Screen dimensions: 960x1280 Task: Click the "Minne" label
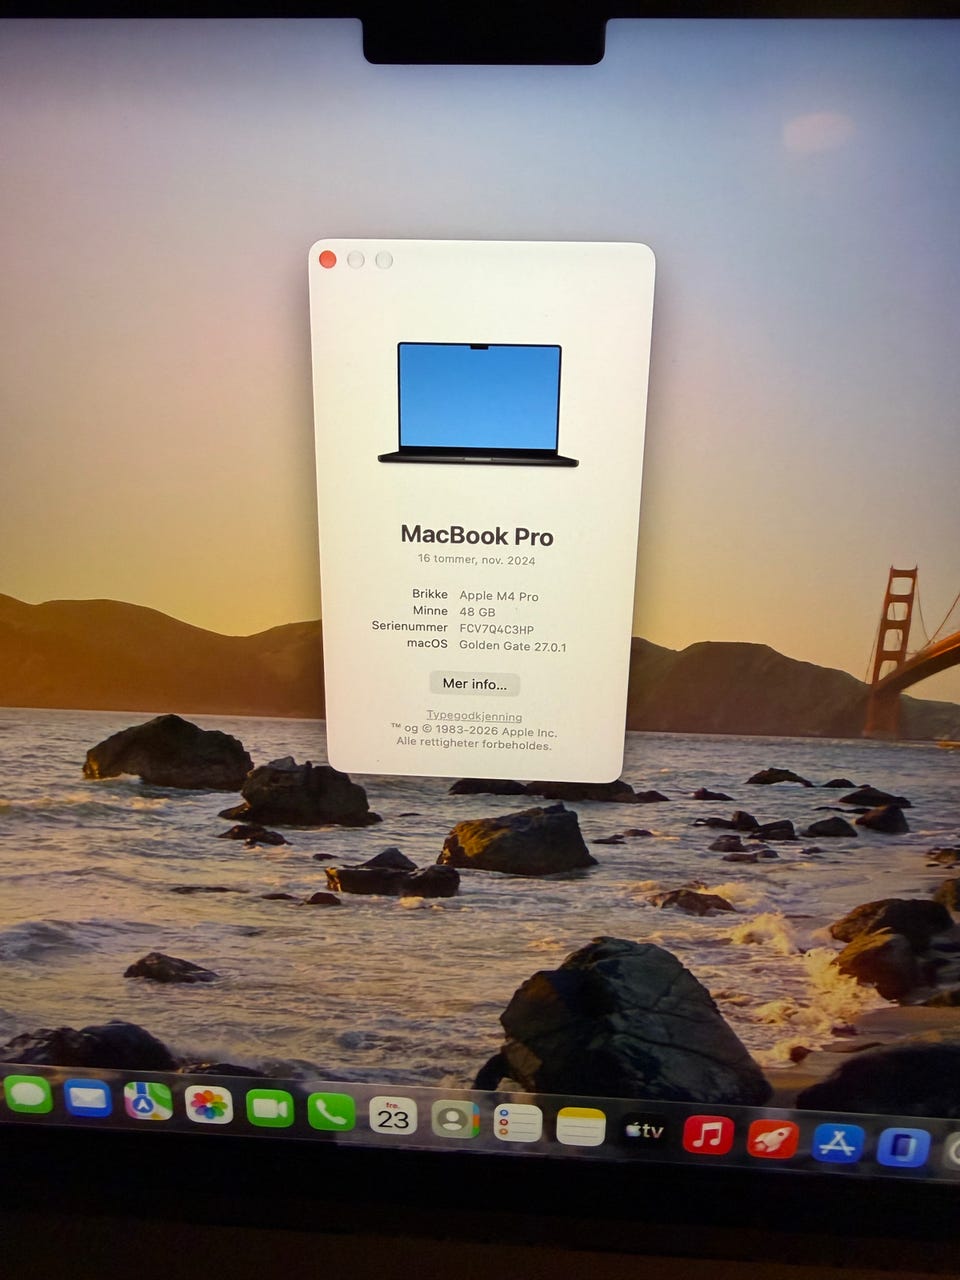click(431, 610)
